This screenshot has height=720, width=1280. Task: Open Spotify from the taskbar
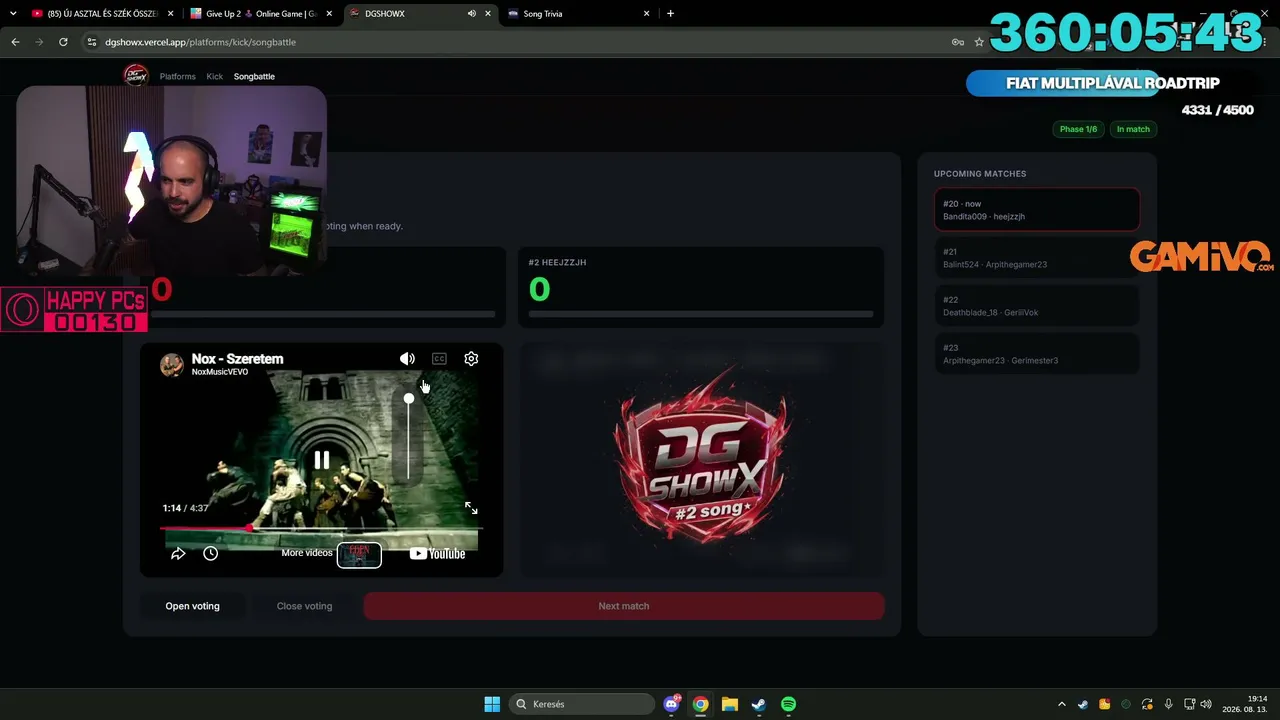pos(788,704)
